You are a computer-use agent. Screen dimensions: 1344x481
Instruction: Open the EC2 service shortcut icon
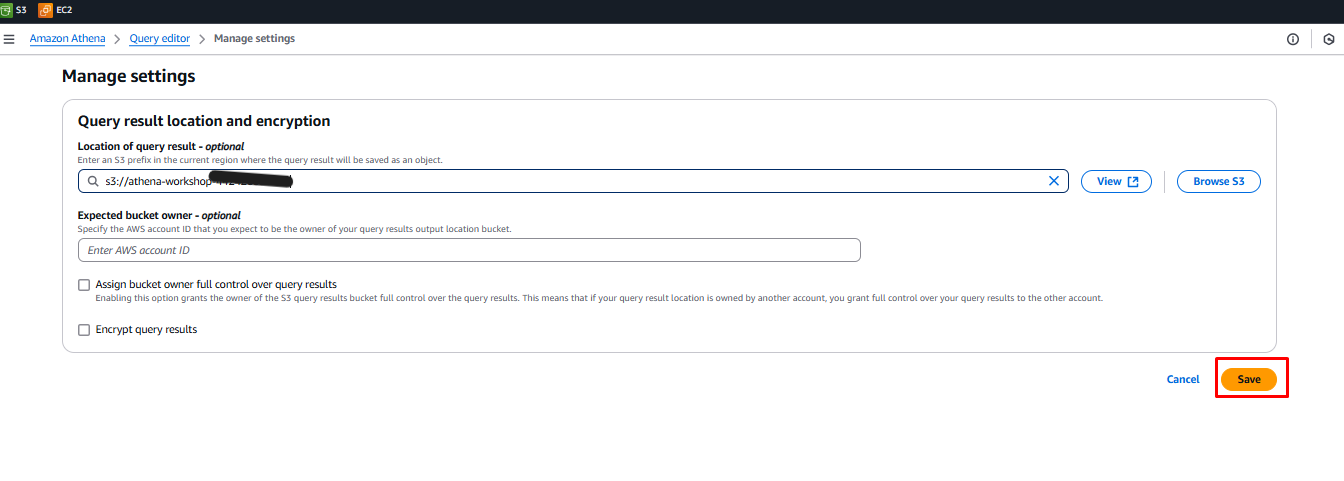click(45, 10)
